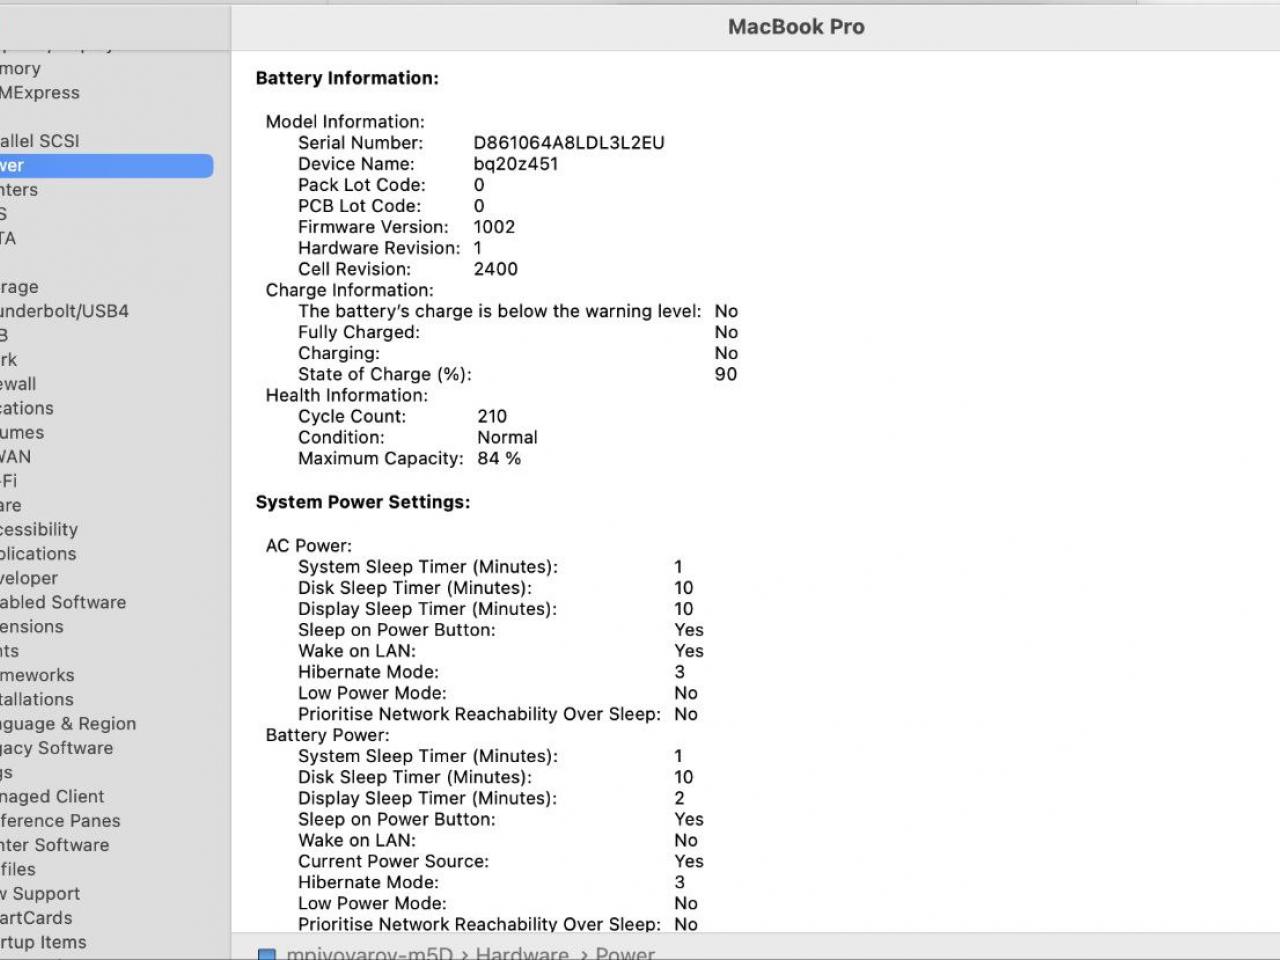
Task: Click the Maximum Capacity value 84 %
Action: [499, 458]
